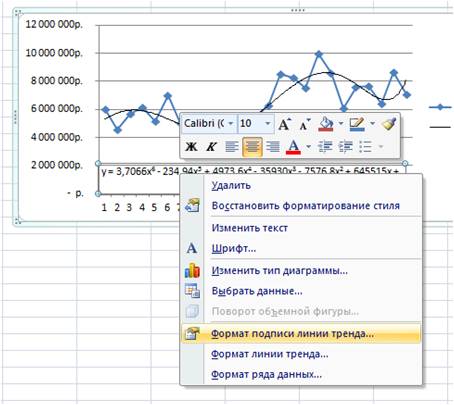Open the font size 10 dropdown

tap(267, 124)
